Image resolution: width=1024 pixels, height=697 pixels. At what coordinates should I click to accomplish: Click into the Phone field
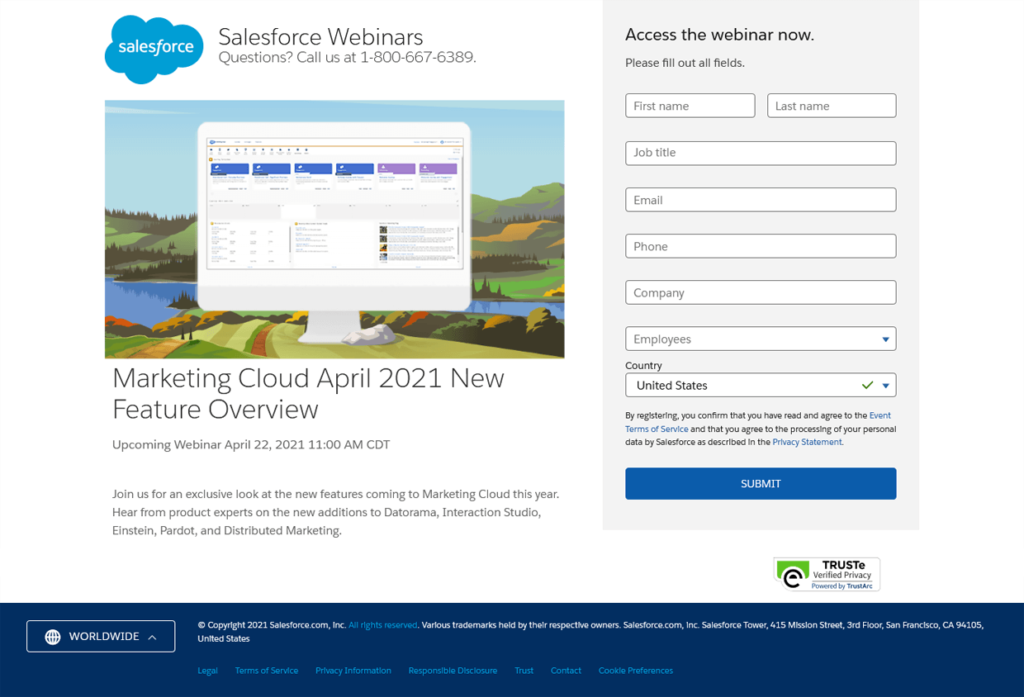coord(760,246)
